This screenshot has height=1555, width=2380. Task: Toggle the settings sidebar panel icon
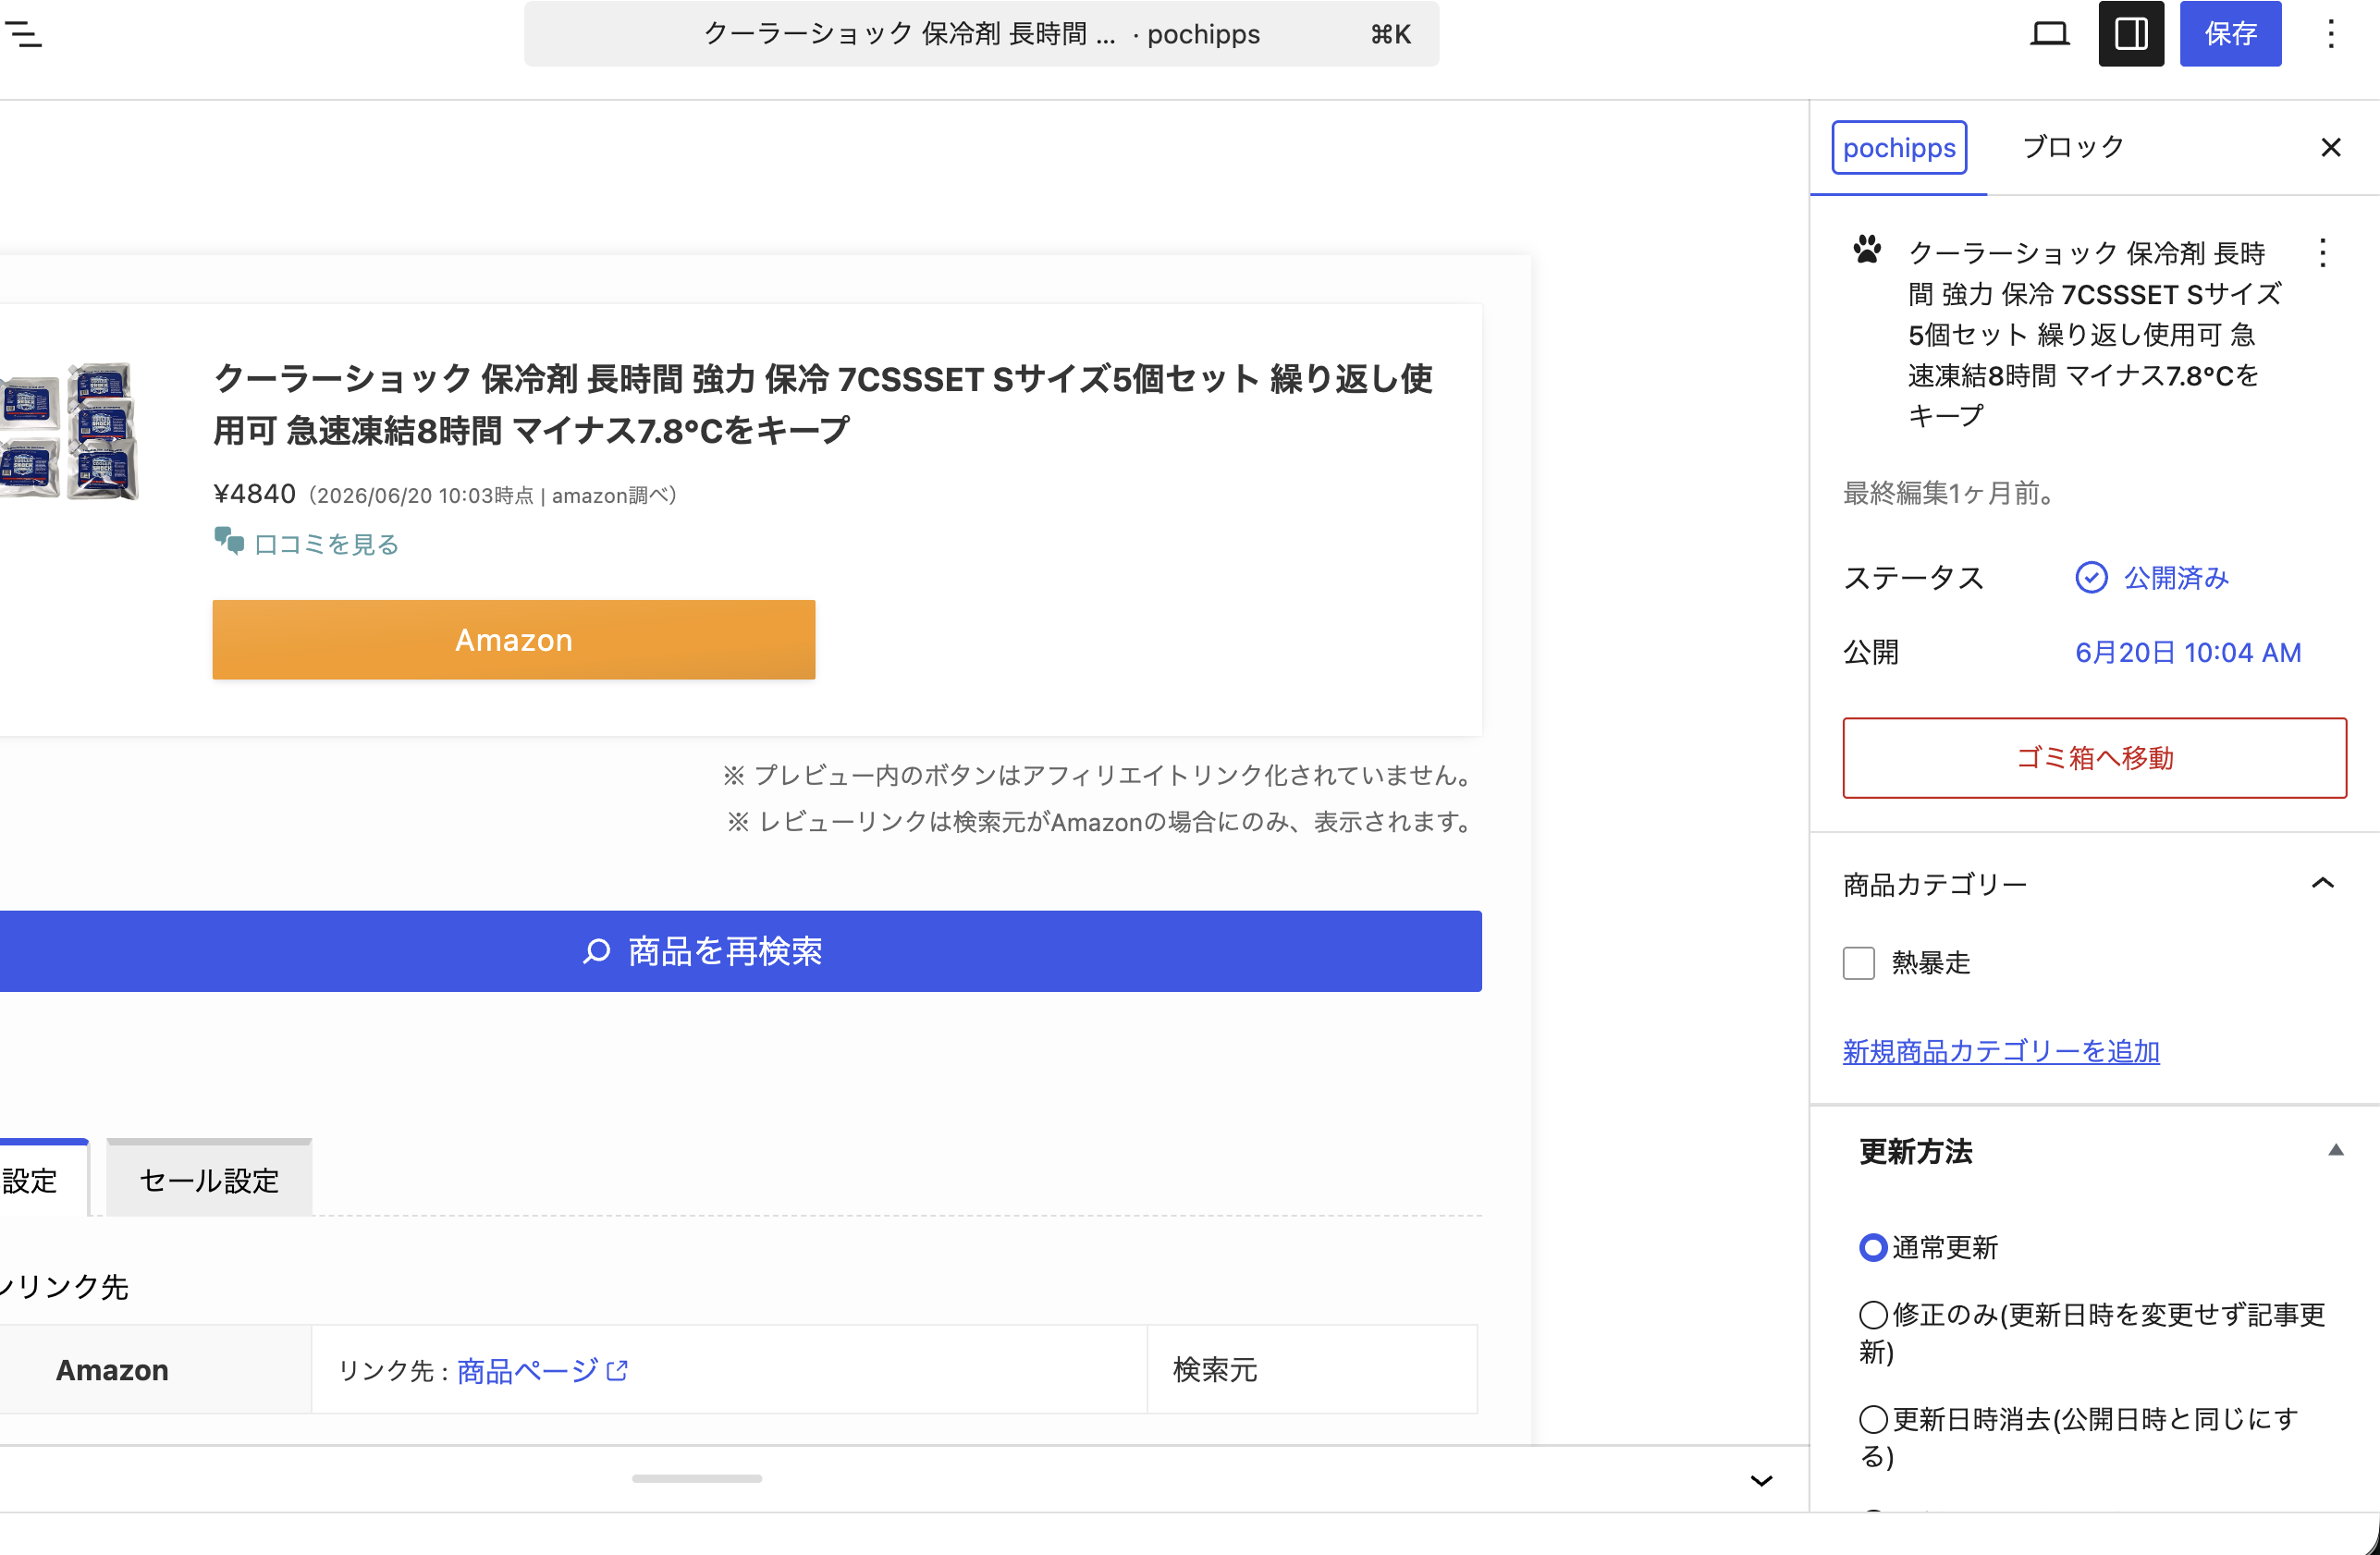click(2130, 34)
